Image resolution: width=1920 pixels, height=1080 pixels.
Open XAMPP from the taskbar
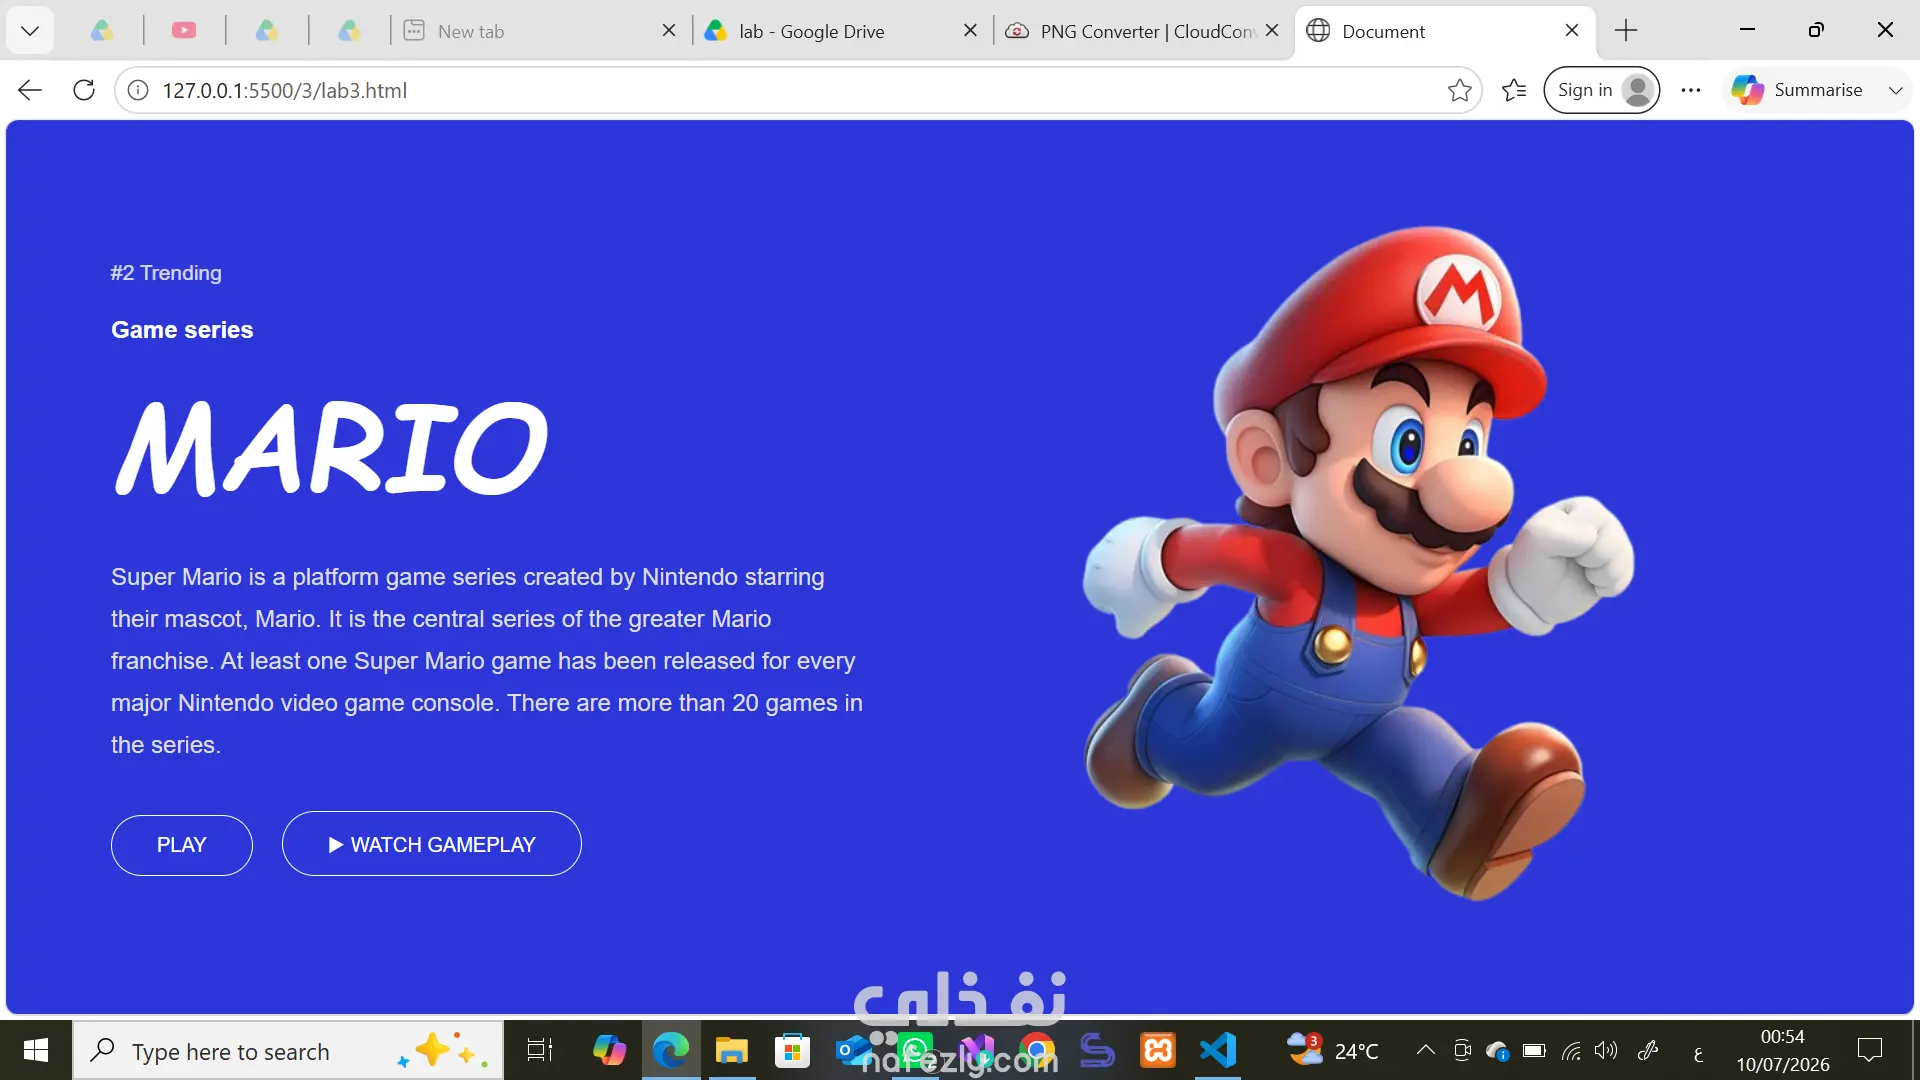click(x=1158, y=1051)
